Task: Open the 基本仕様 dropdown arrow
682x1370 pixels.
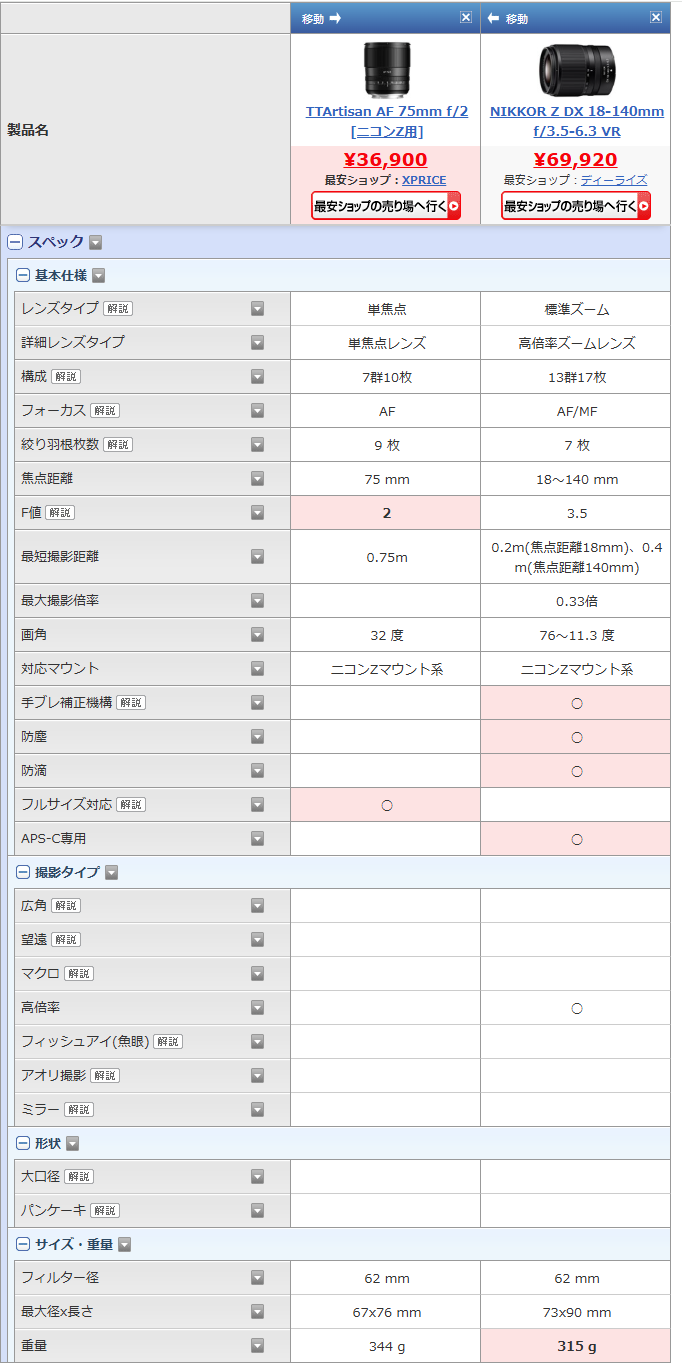Action: coord(99,276)
